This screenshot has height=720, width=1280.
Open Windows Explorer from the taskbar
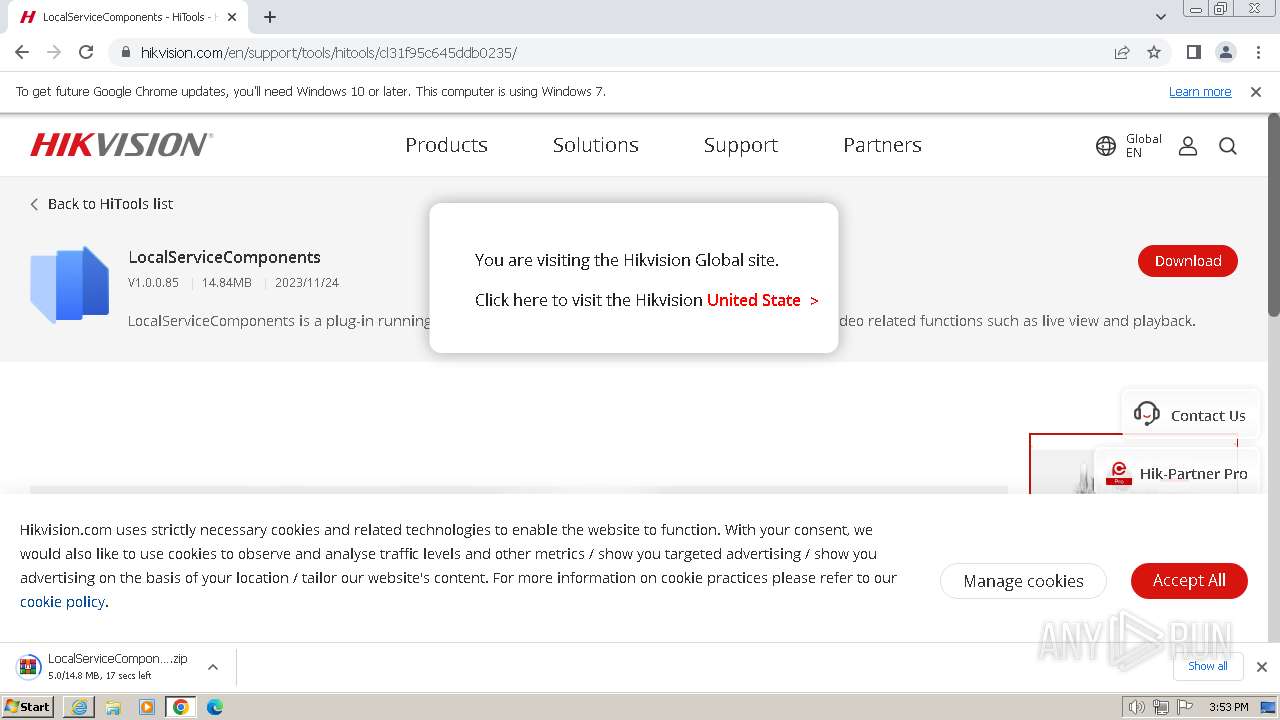point(113,707)
